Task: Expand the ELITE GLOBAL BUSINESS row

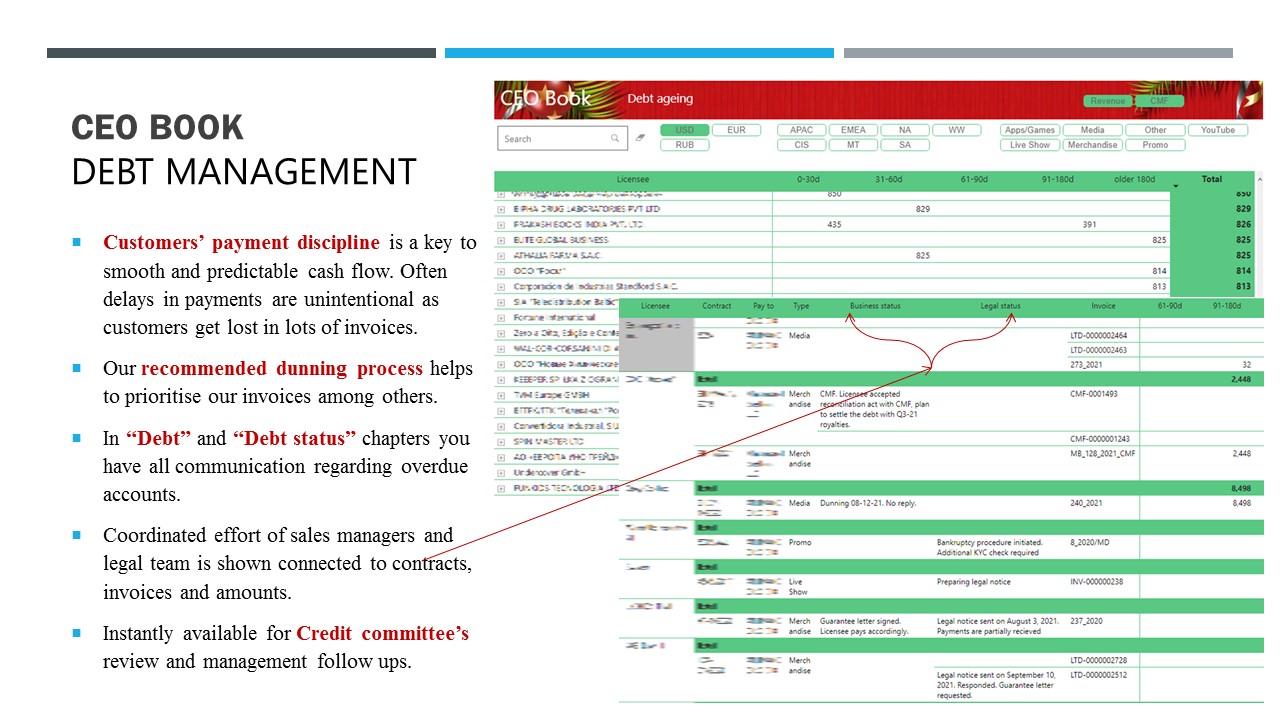Action: click(x=501, y=240)
